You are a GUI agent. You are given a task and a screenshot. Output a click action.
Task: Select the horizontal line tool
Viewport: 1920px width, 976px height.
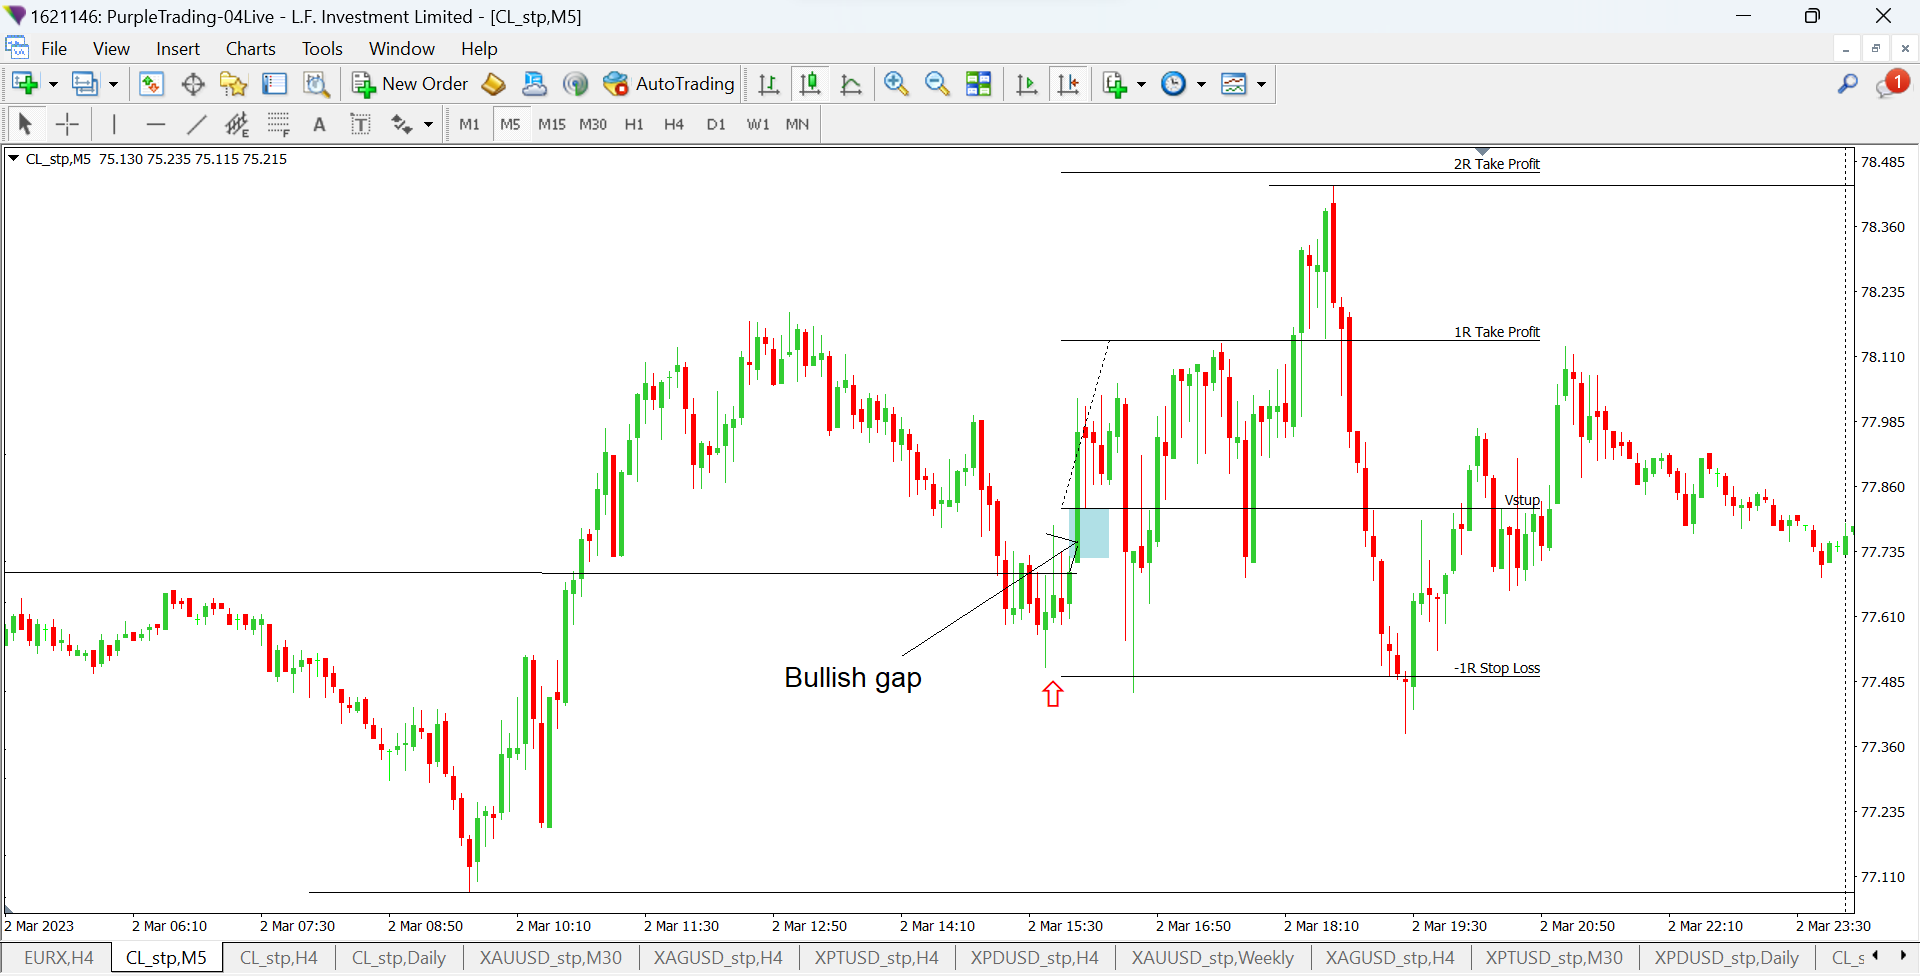click(x=155, y=124)
